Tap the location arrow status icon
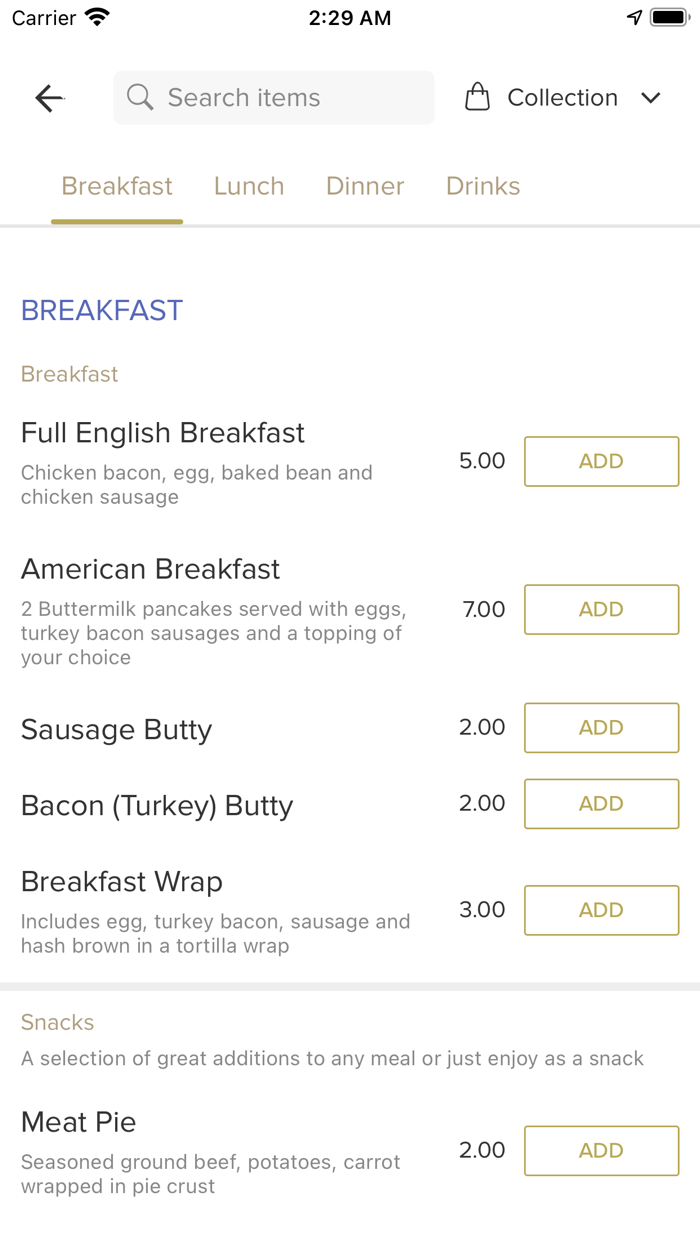Screen dimensions: 700x1244 [x=634, y=18]
